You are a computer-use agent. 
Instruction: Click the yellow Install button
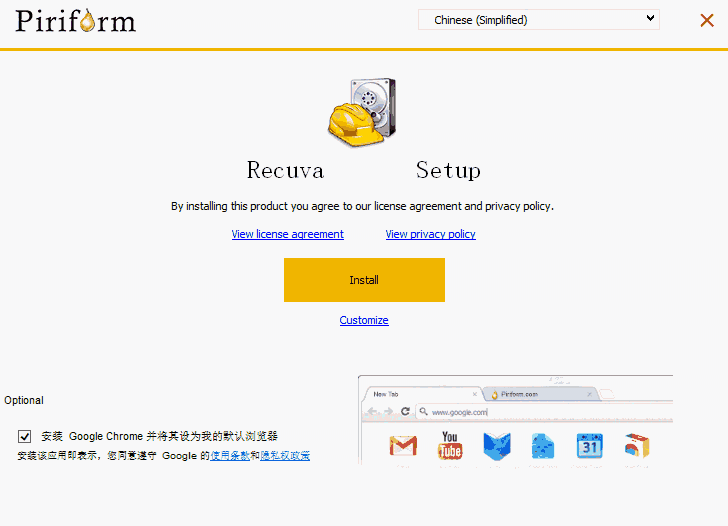(364, 280)
